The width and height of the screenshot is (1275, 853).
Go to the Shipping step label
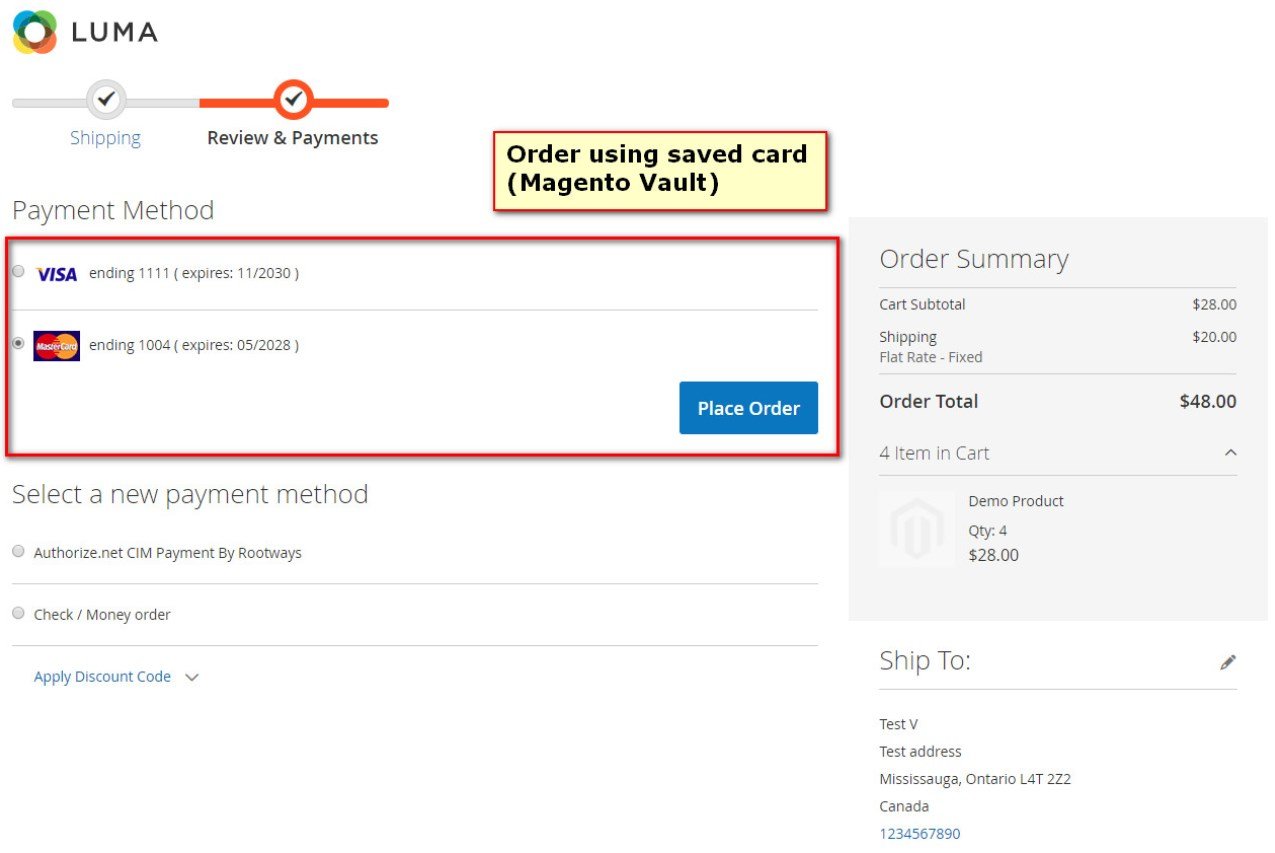(x=105, y=138)
